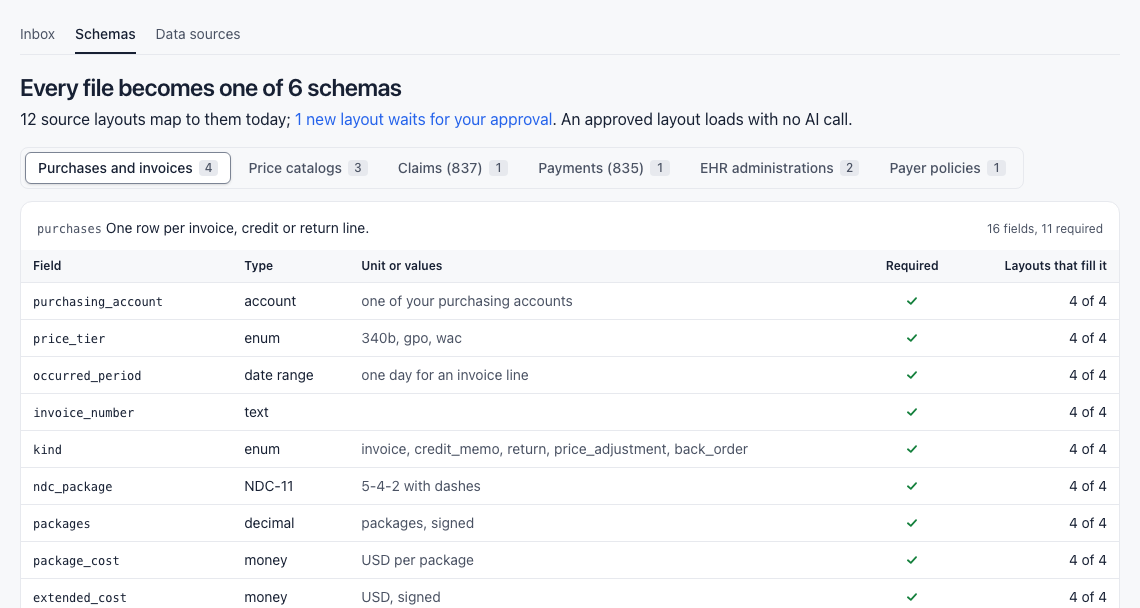Show the Payments (835) schema
Screen dimensions: 1140x608
pyautogui.click(x=603, y=168)
